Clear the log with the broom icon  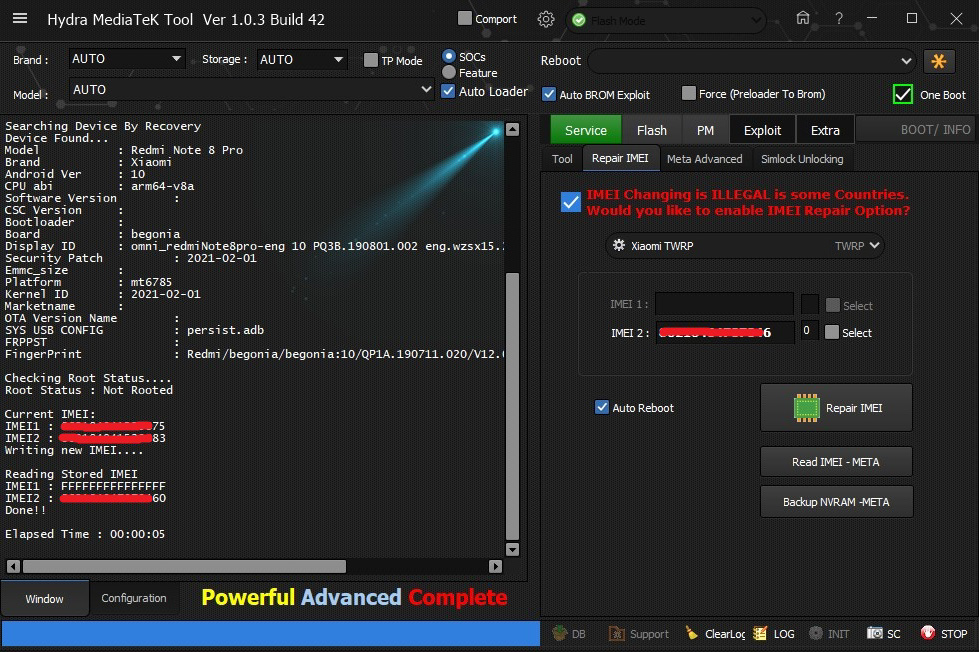(x=692, y=633)
